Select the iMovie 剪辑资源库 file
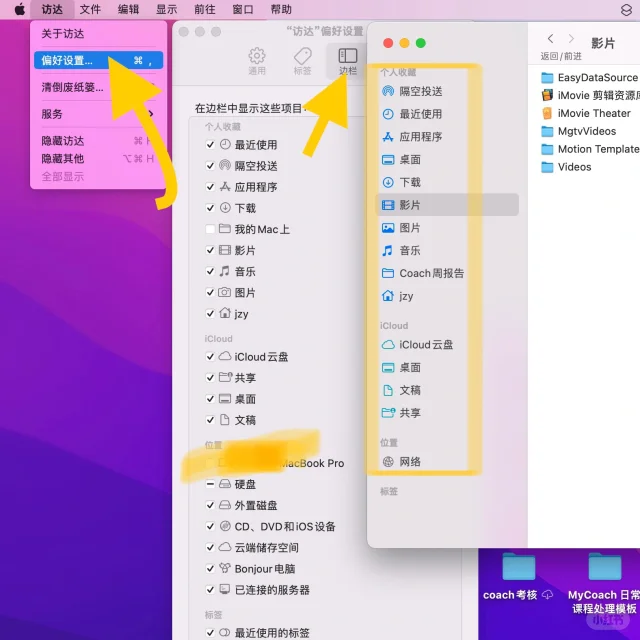This screenshot has height=640, width=640. coord(590,96)
